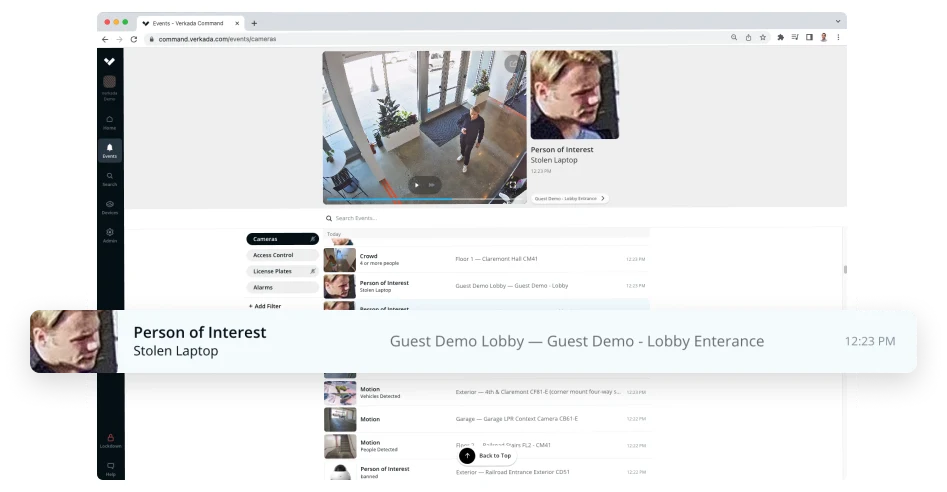The height and width of the screenshot is (492, 947).
Task: Open the Garage LPR Context Camera thumbnail
Action: click(x=340, y=420)
